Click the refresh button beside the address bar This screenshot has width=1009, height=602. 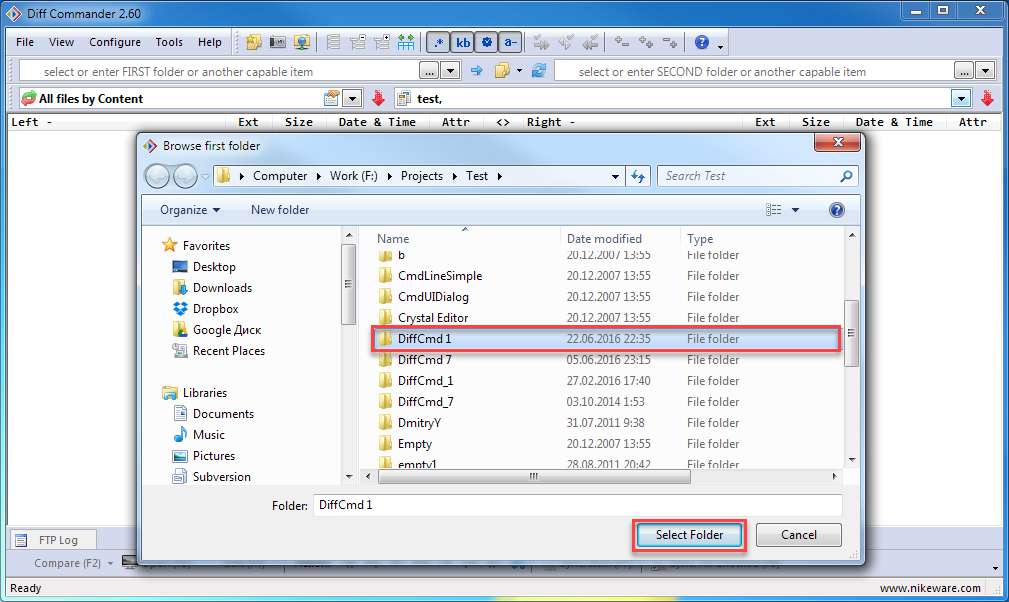639,176
